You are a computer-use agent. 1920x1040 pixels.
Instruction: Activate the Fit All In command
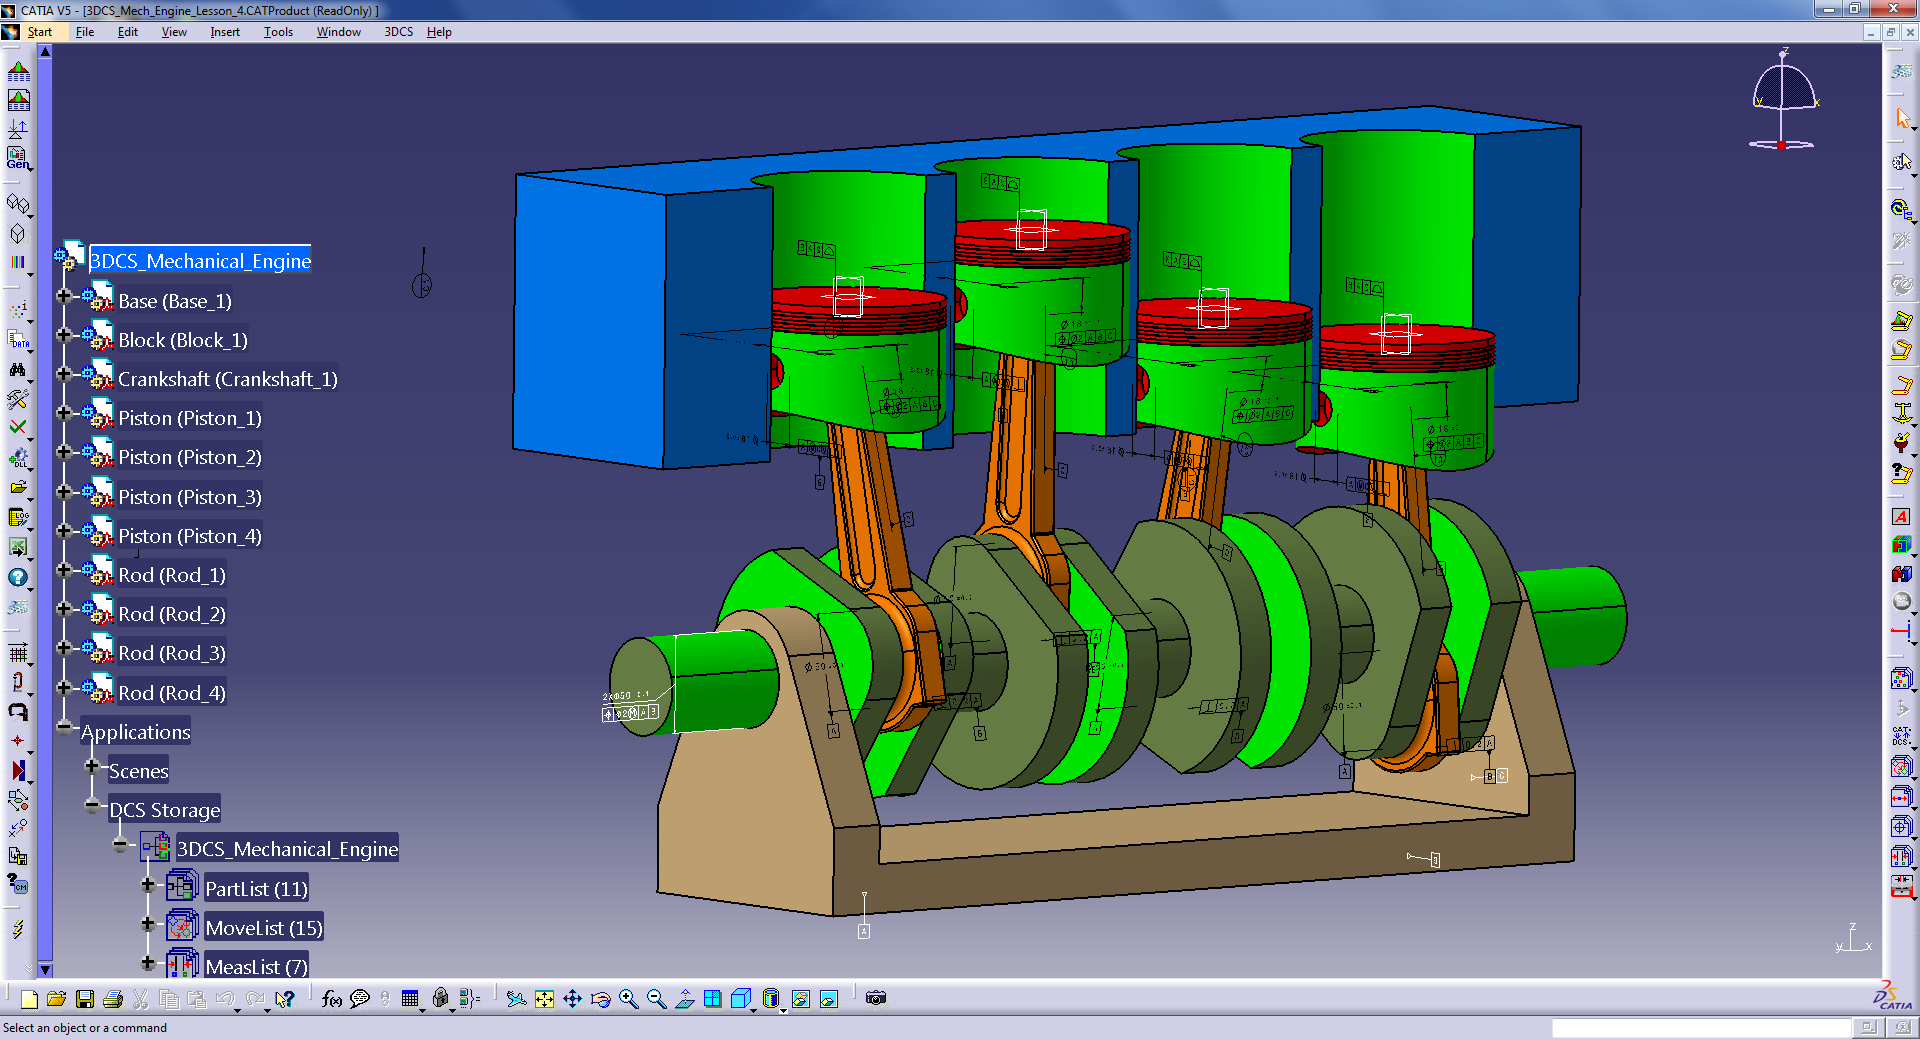[543, 1000]
